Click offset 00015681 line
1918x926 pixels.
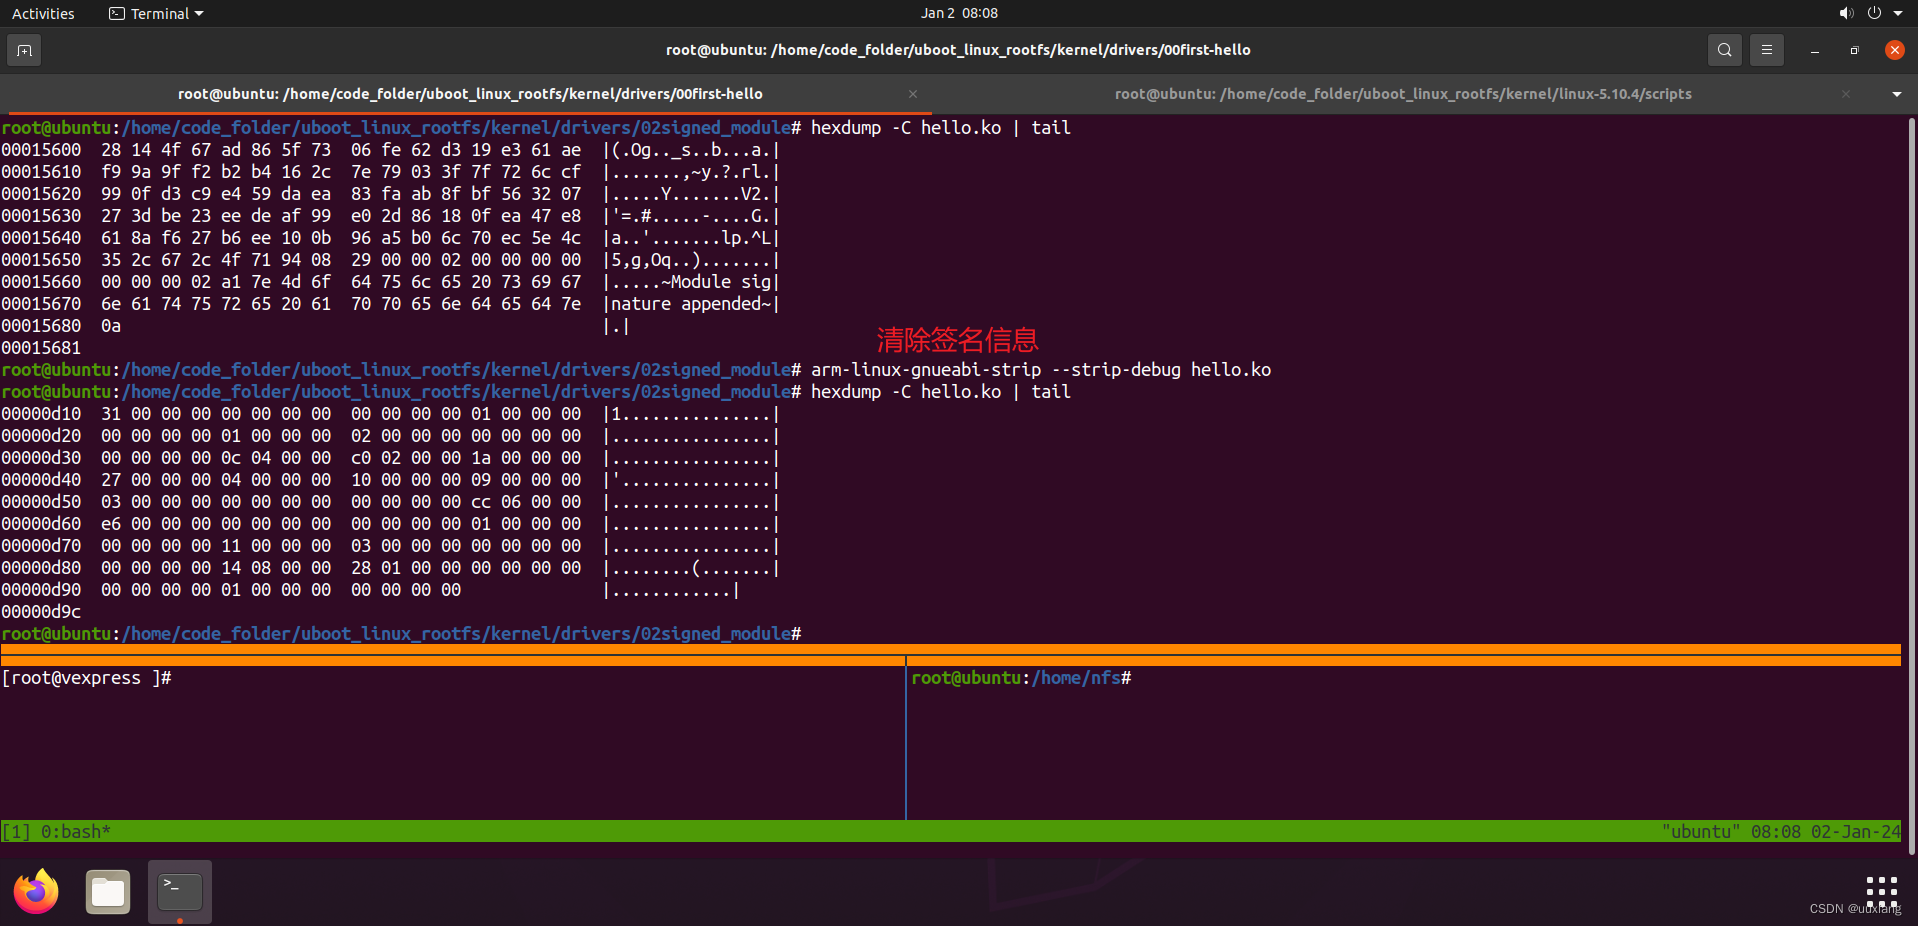(41, 348)
